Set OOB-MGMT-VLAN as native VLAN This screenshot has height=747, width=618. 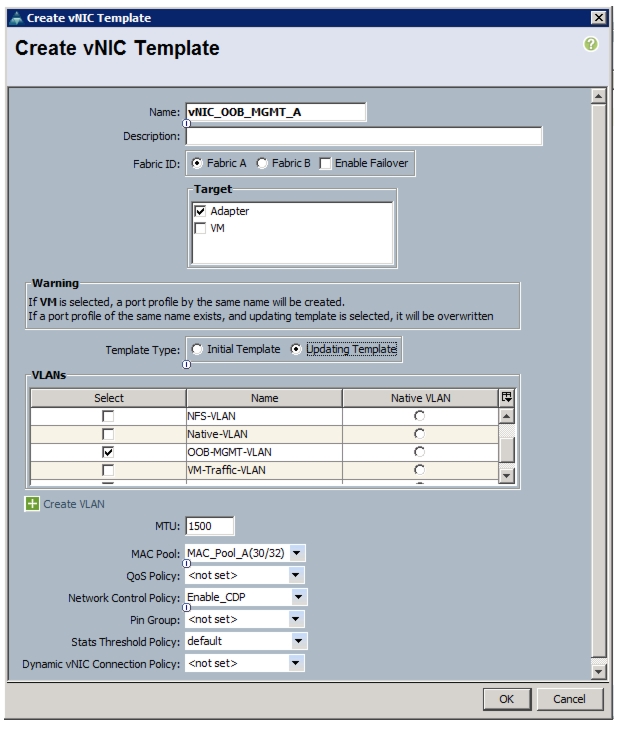[419, 452]
